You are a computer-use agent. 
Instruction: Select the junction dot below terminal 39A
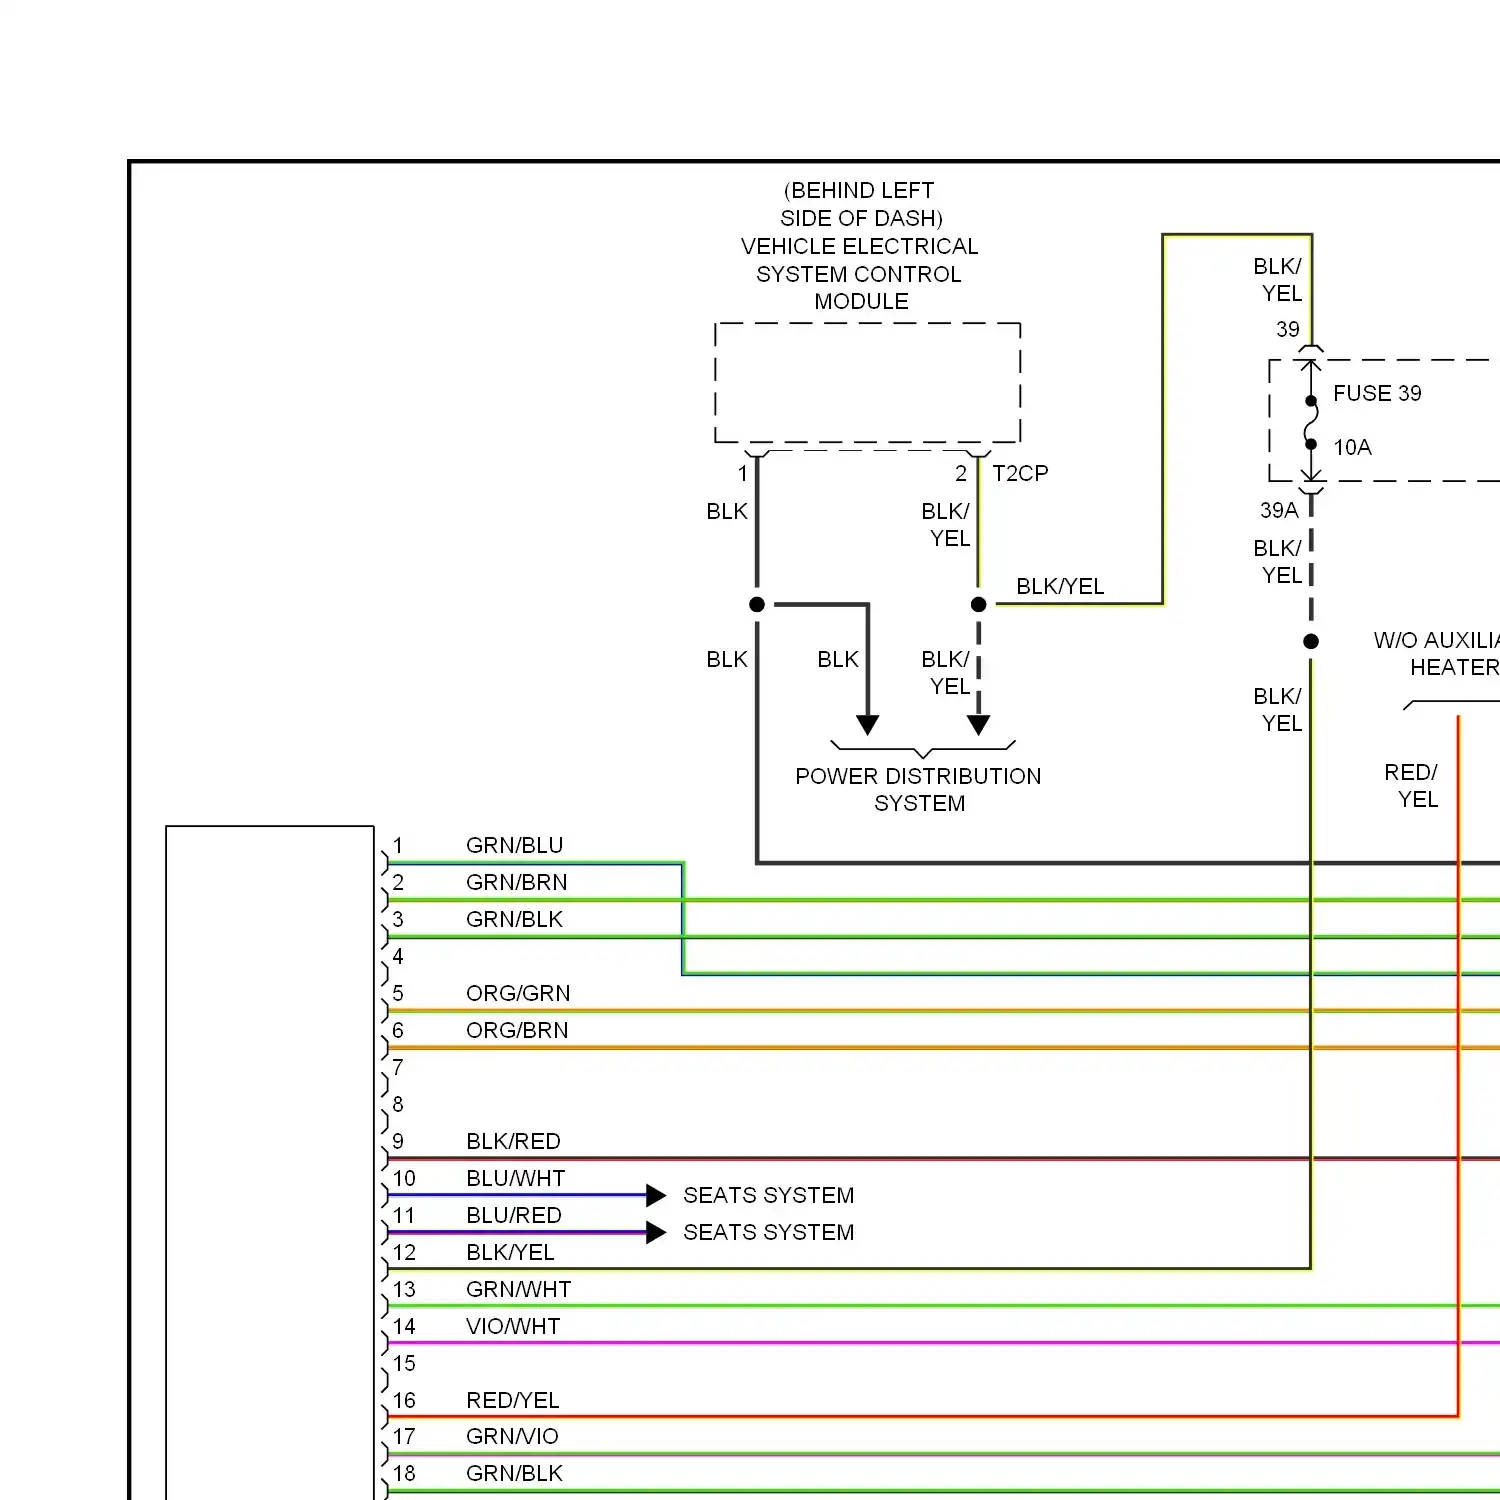1311,641
